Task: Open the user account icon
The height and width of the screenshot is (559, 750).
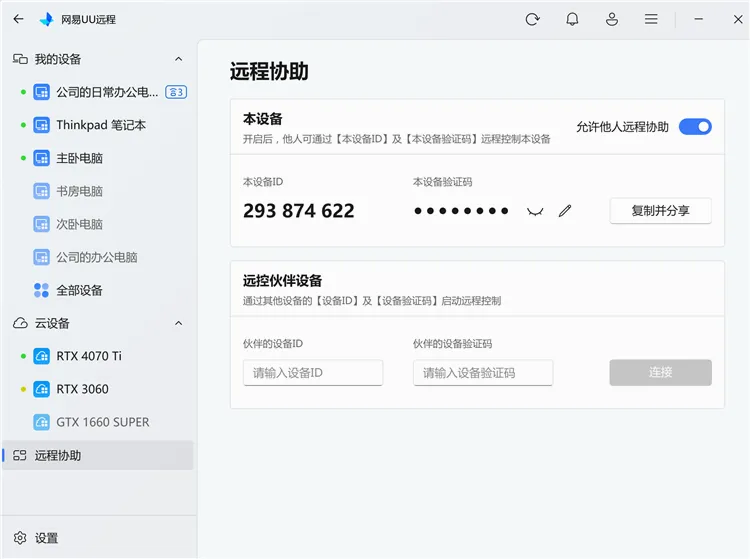Action: pyautogui.click(x=612, y=19)
